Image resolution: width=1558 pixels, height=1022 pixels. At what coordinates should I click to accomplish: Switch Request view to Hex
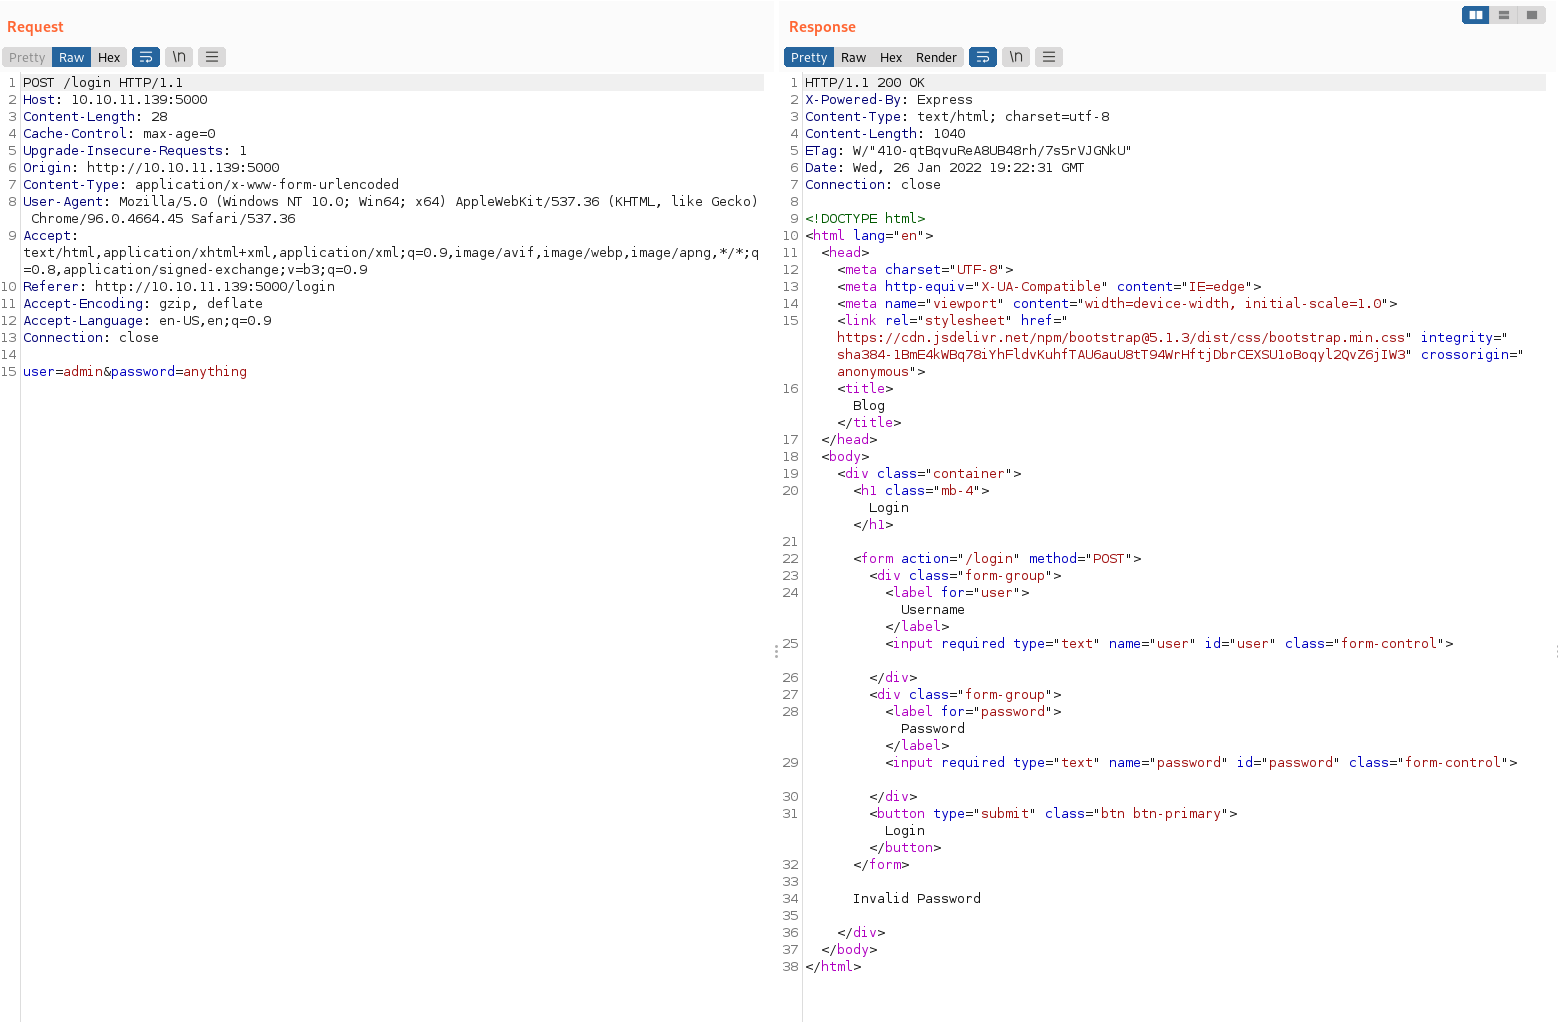tap(109, 57)
